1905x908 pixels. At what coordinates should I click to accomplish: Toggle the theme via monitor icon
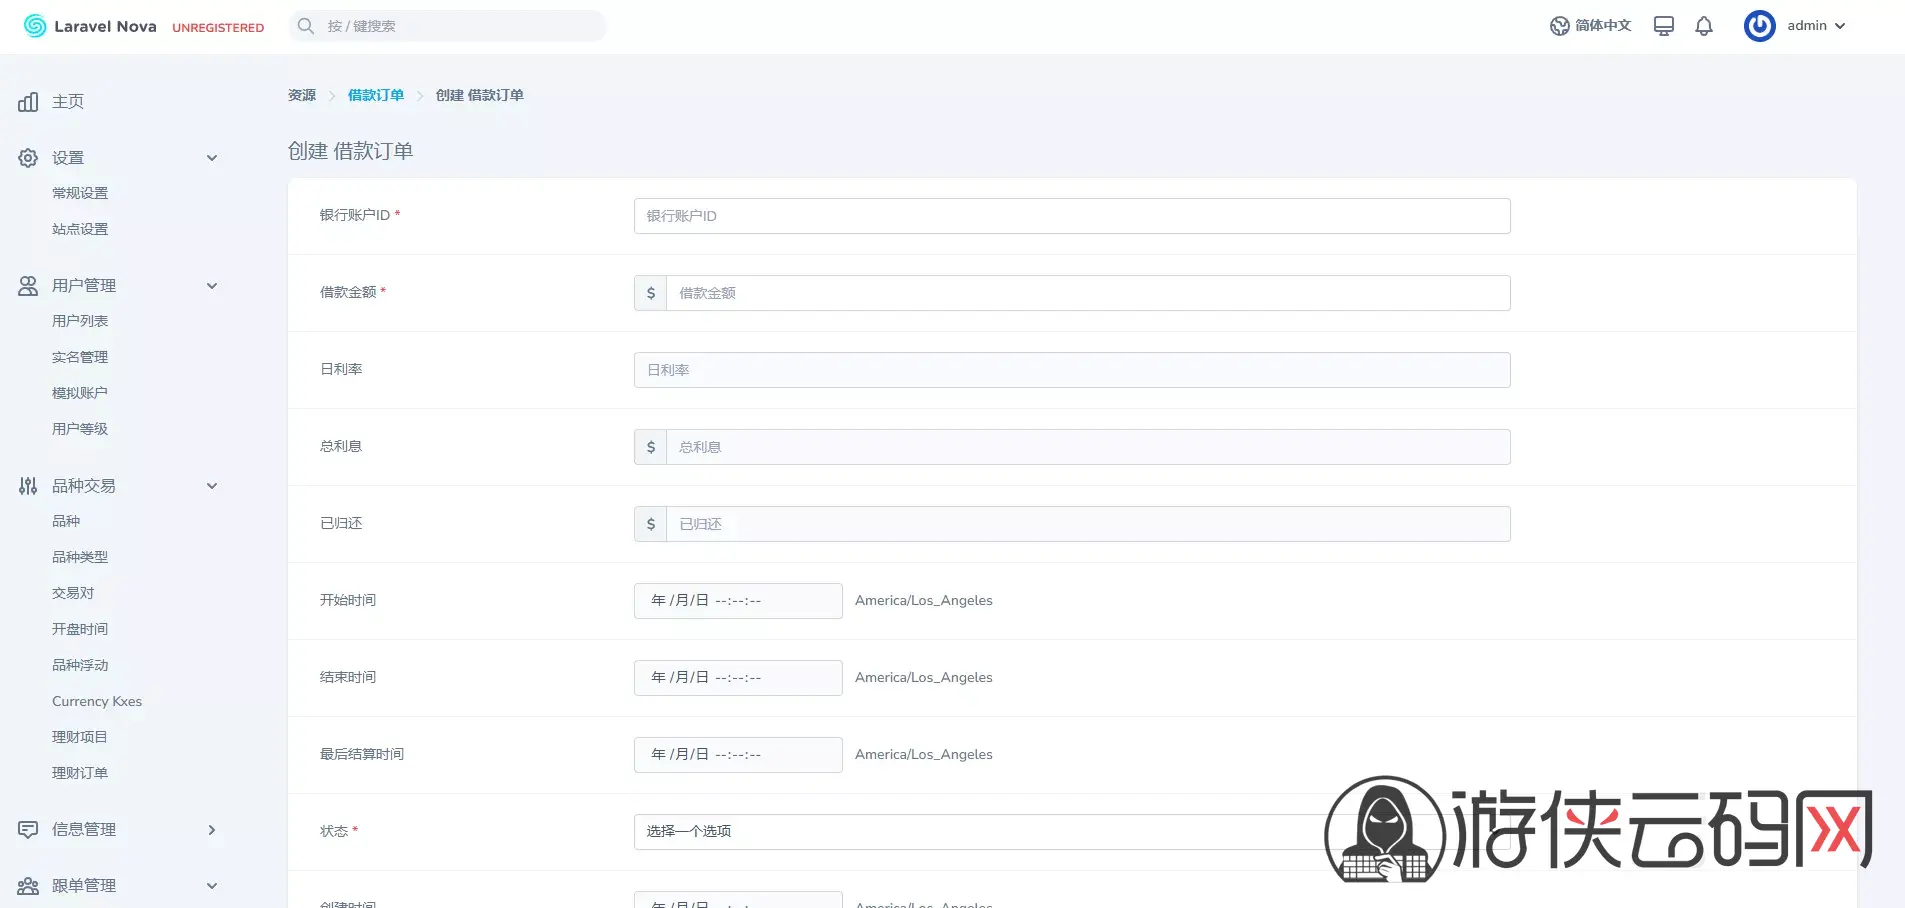(x=1663, y=26)
